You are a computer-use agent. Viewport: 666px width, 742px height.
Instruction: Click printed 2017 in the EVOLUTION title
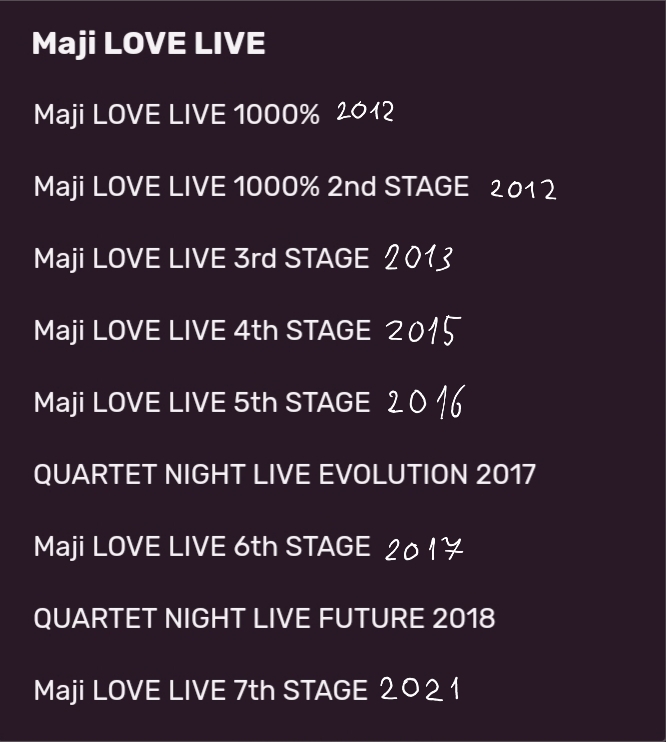click(506, 474)
